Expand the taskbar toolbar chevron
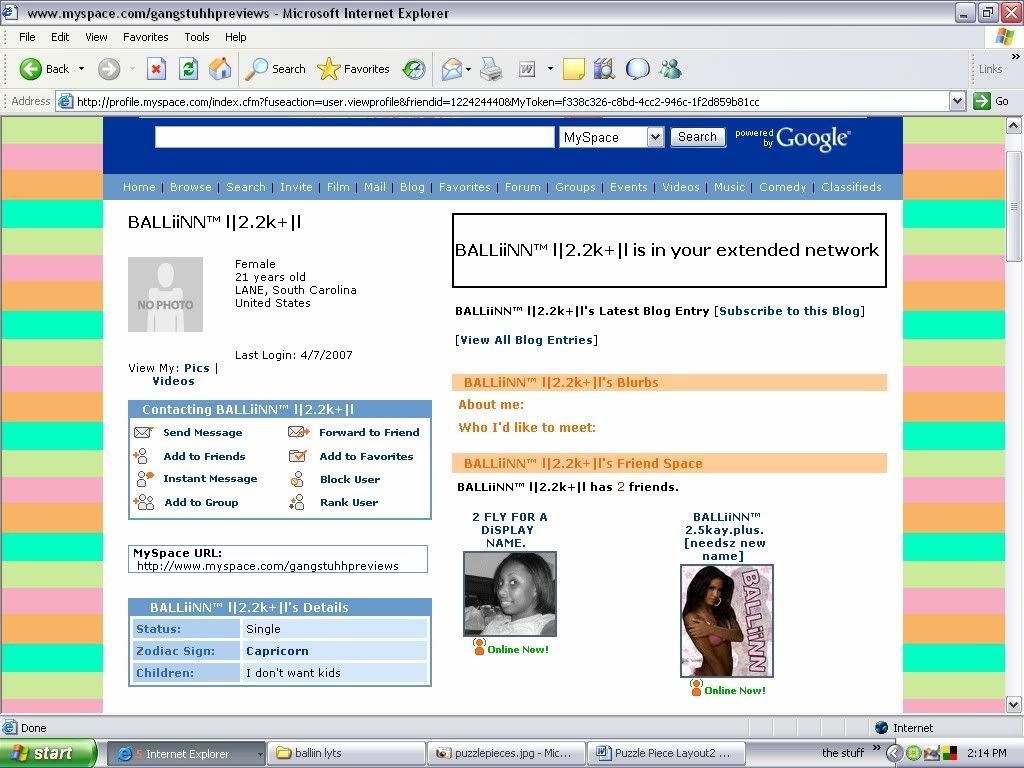1024x768 pixels. point(876,748)
